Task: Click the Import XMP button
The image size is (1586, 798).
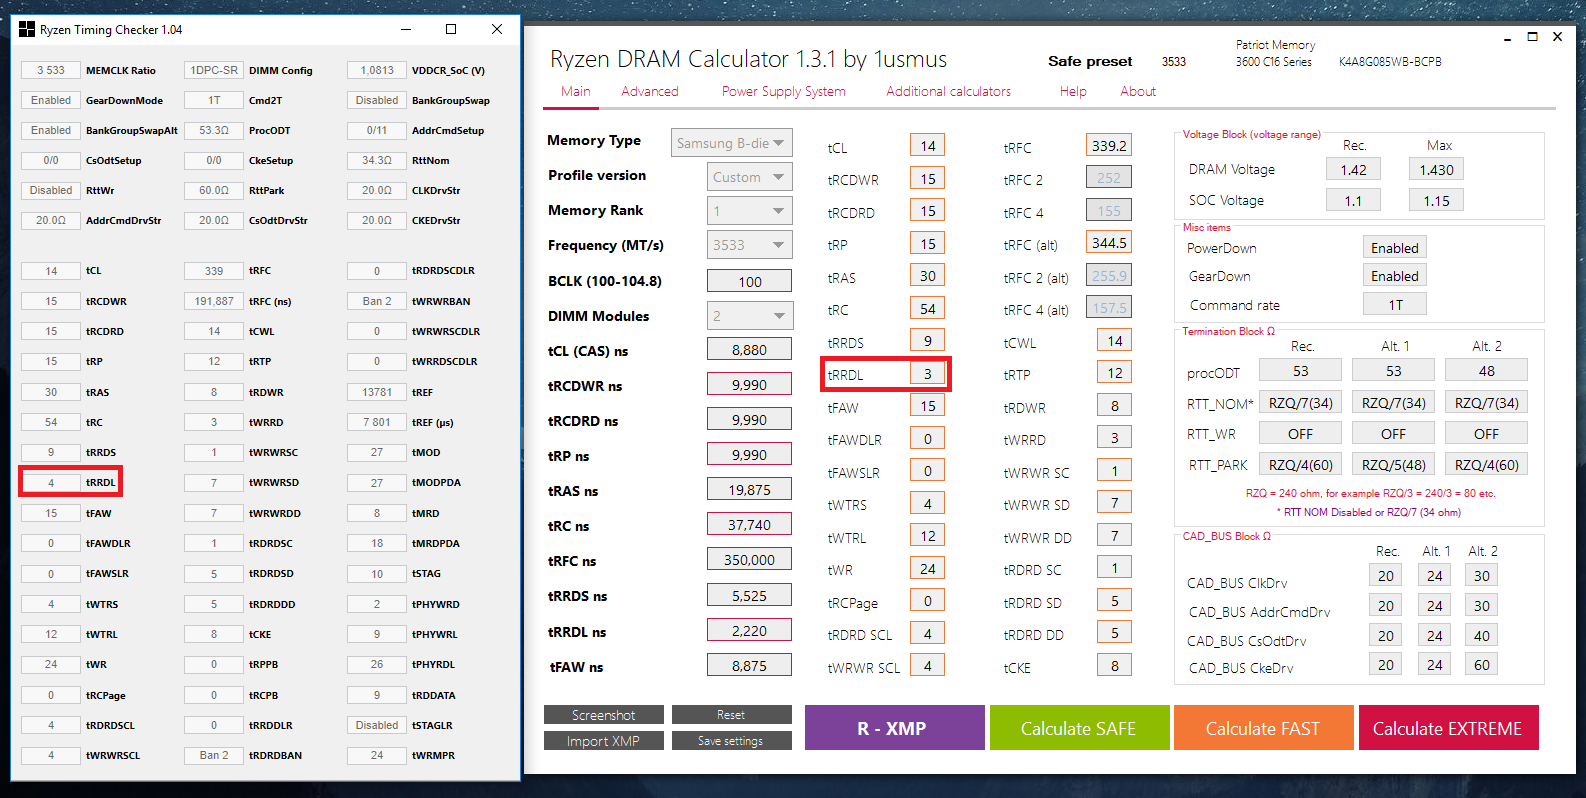Action: point(603,741)
